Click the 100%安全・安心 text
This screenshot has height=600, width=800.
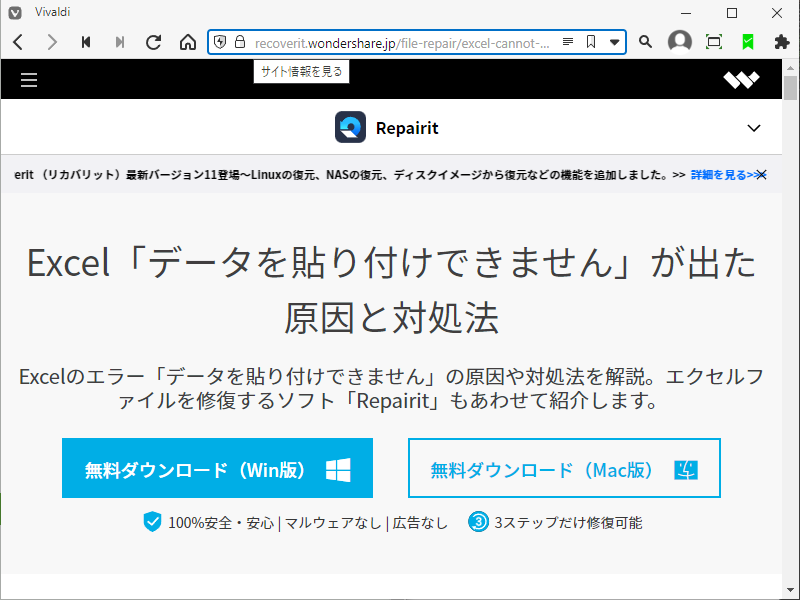coord(221,523)
